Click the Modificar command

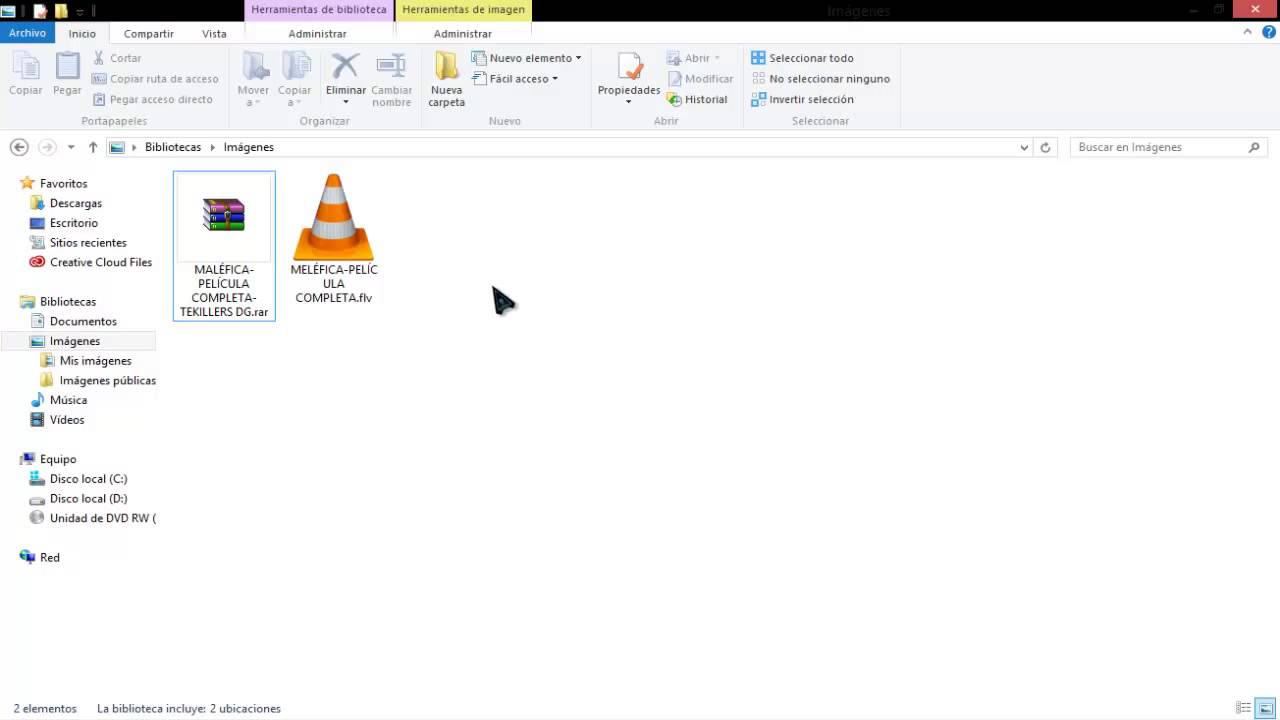(x=700, y=79)
